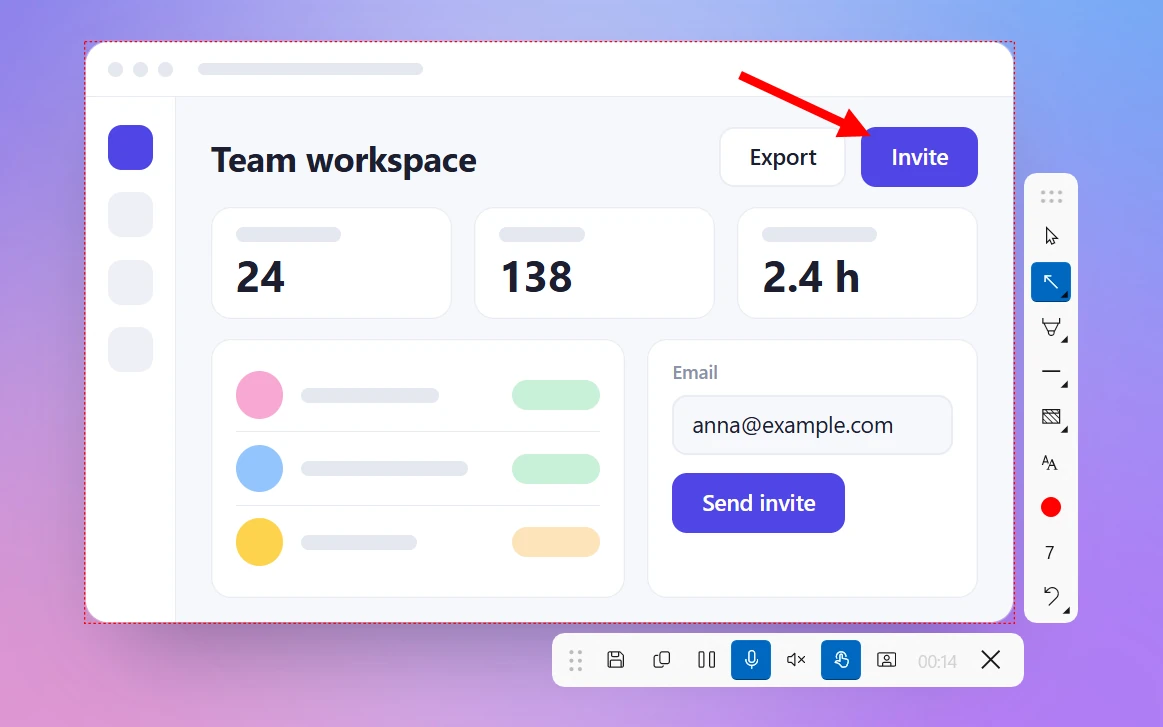Select the arrow drawing tool
This screenshot has height=727, width=1163.
(1051, 282)
